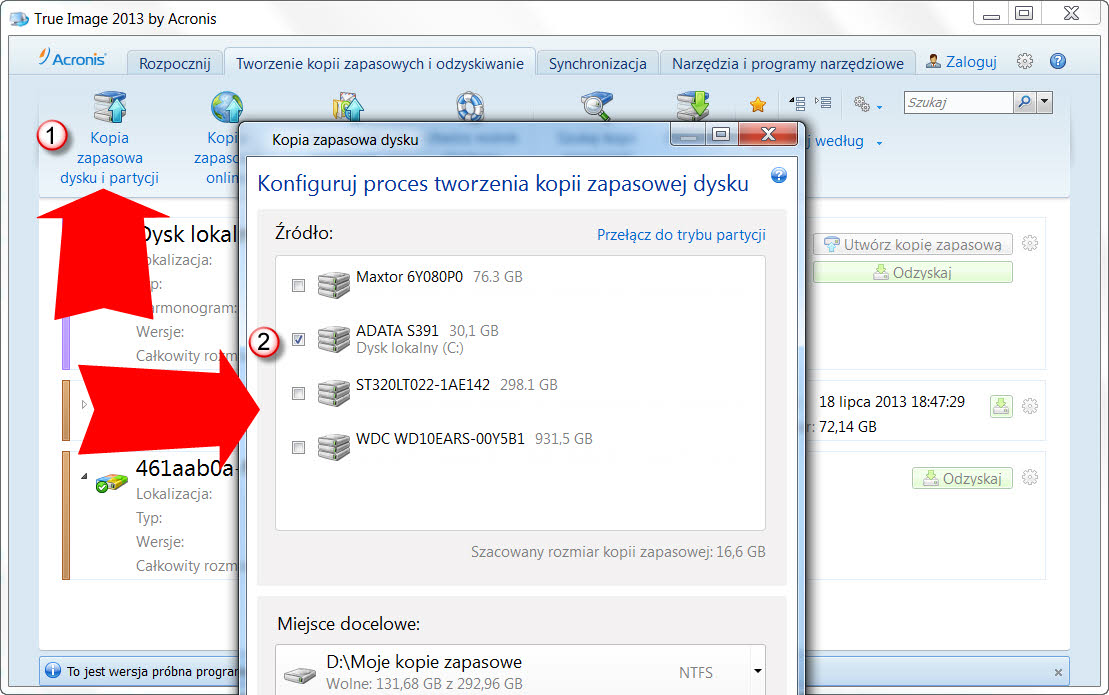Open the sort 'według' dropdown arrow
The height and width of the screenshot is (695, 1109).
(879, 143)
